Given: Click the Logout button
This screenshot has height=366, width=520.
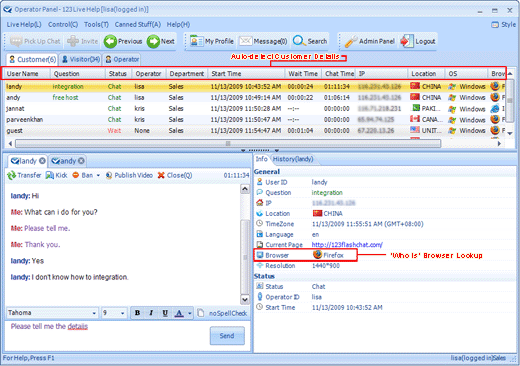Looking at the screenshot, I should tap(418, 41).
